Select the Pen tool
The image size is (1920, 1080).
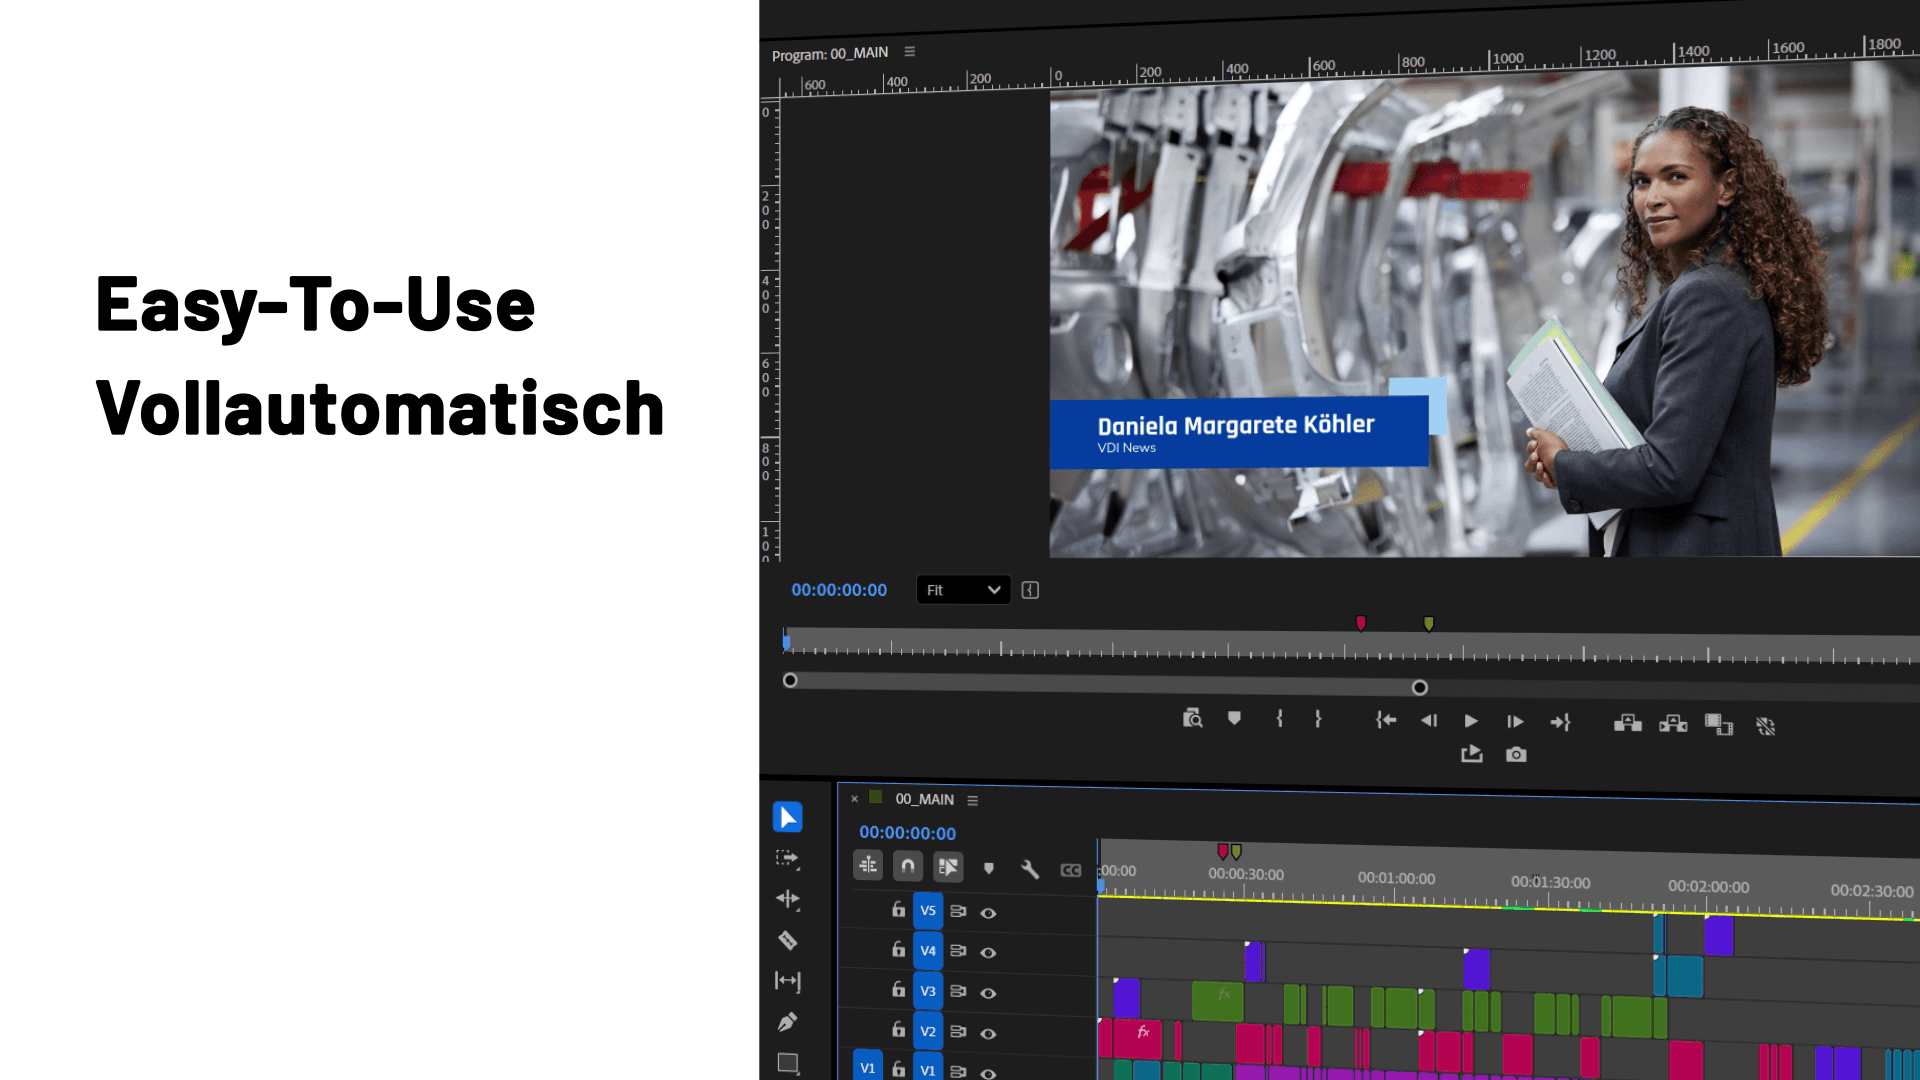tap(788, 1022)
